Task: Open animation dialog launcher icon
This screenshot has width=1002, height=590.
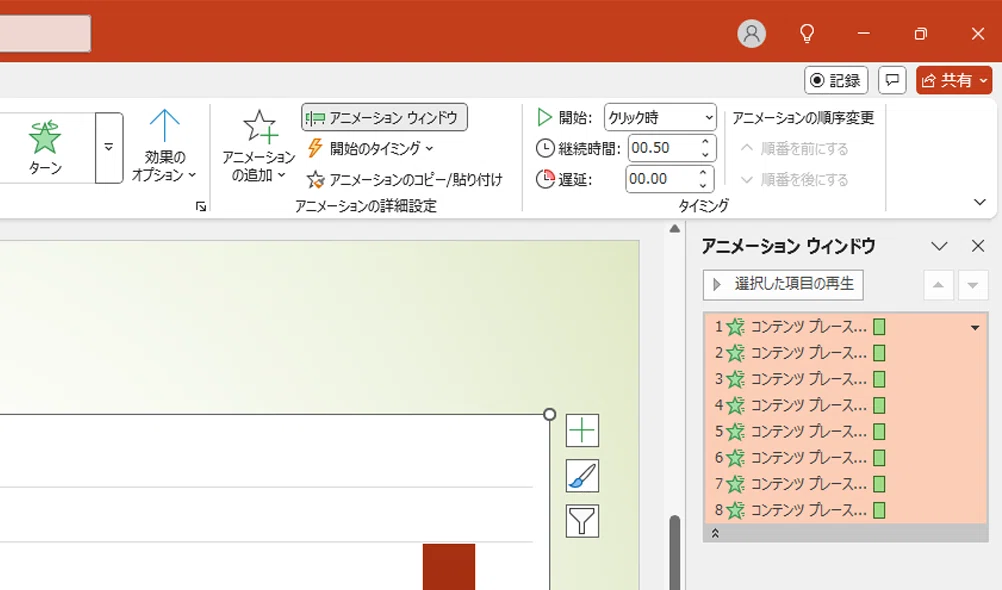Action: [x=201, y=206]
